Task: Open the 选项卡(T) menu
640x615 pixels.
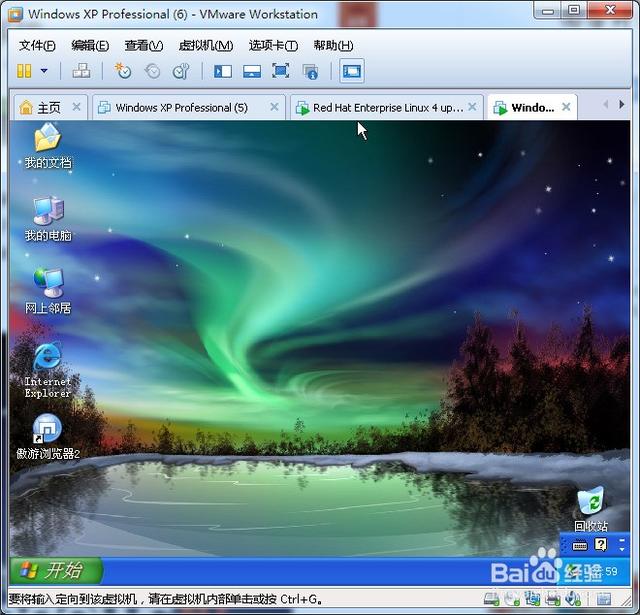Action: pos(273,45)
